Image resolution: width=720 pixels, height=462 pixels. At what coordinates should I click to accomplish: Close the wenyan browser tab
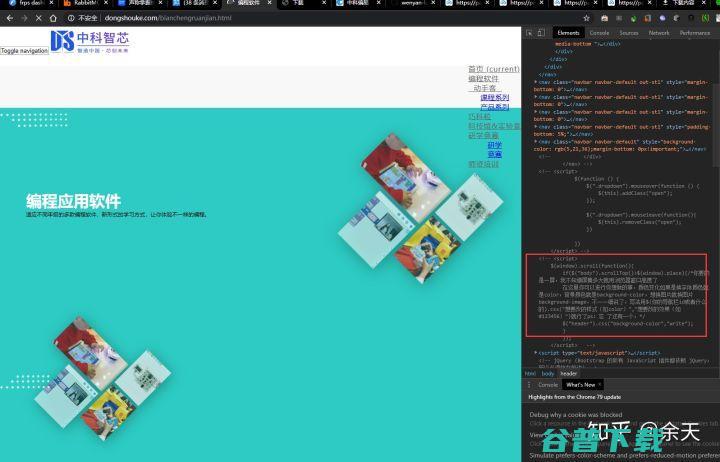click(x=433, y=3)
